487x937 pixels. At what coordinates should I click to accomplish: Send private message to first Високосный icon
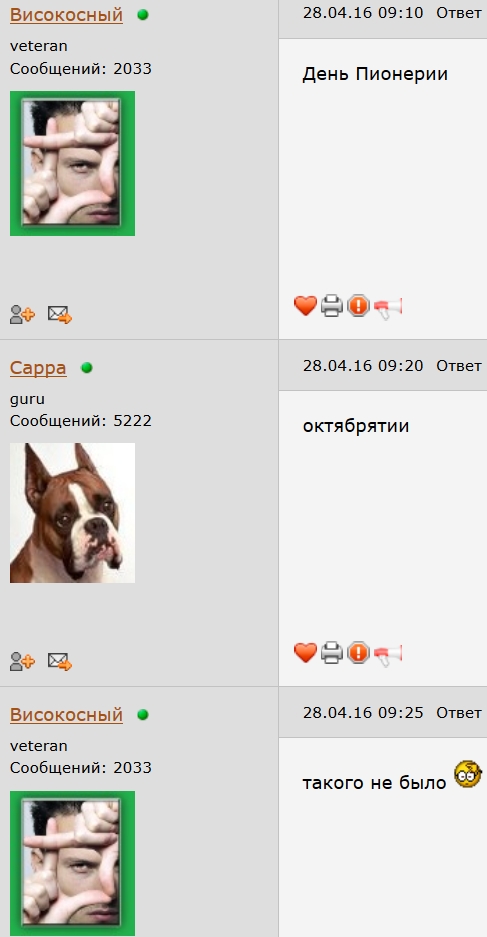[60, 314]
